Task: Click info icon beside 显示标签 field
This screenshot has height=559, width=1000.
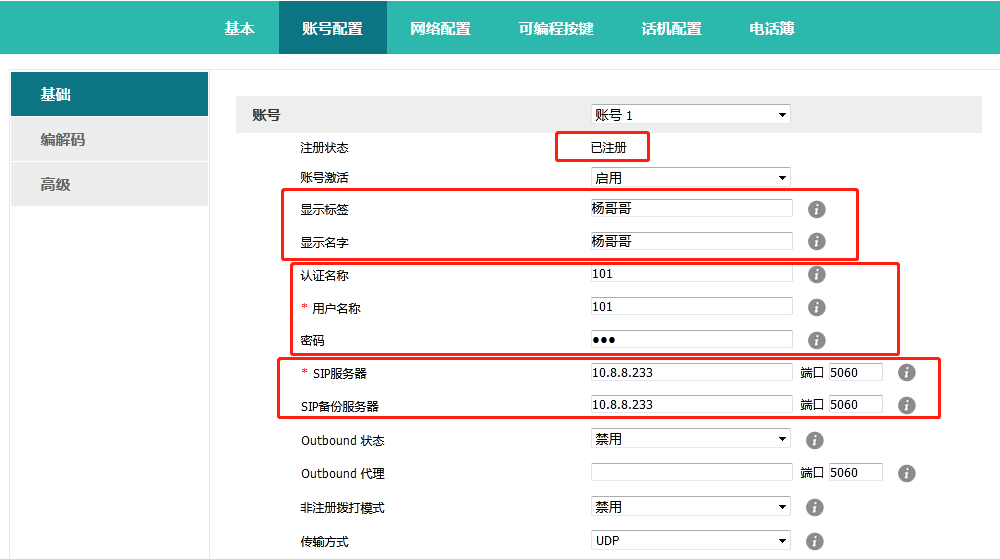Action: 816,209
